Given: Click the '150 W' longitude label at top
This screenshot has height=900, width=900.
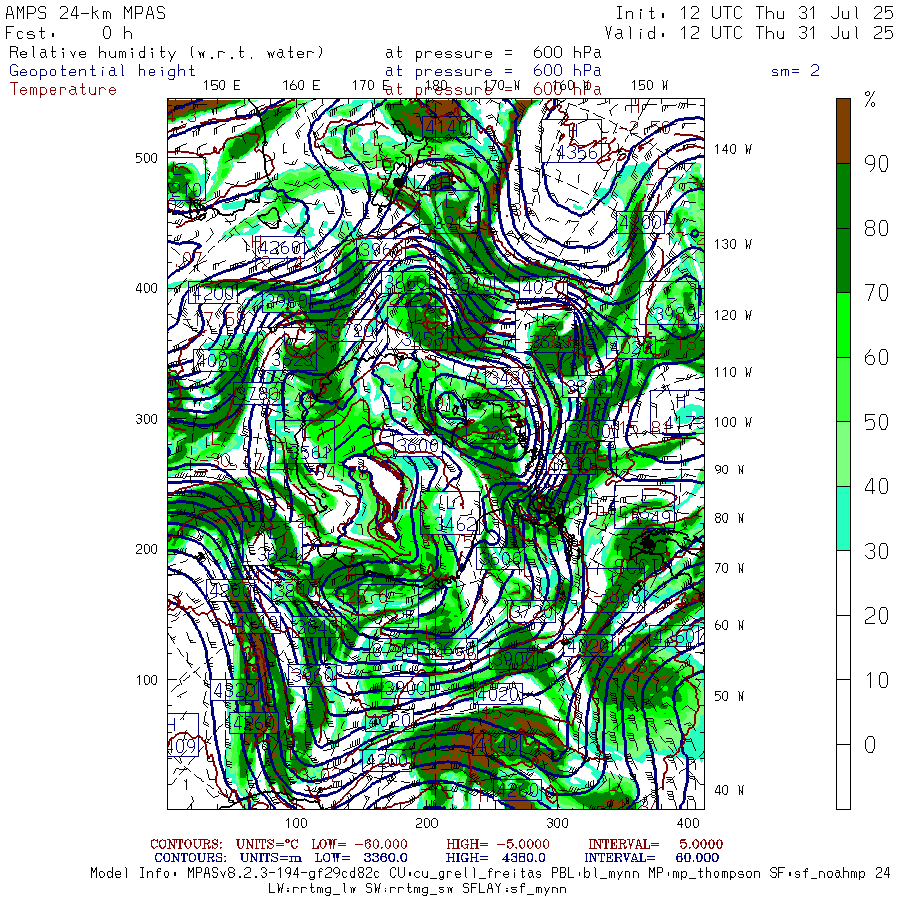Looking at the screenshot, I should tap(649, 86).
